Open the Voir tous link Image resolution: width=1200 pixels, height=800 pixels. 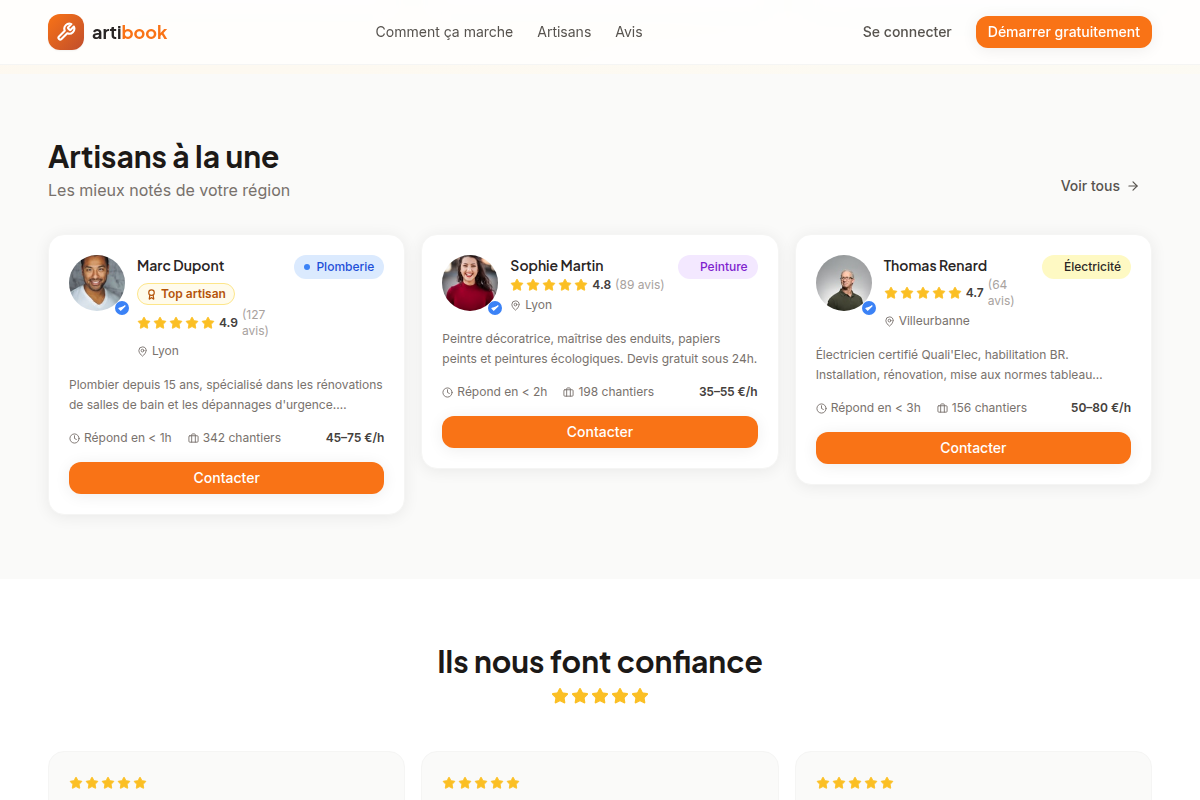pos(1100,186)
